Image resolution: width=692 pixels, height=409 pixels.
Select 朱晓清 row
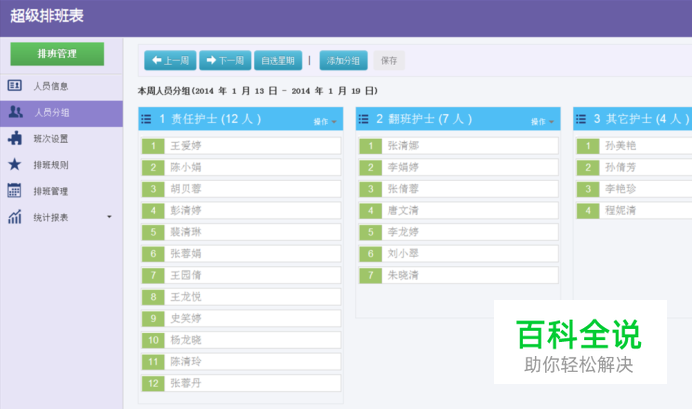coord(459,275)
